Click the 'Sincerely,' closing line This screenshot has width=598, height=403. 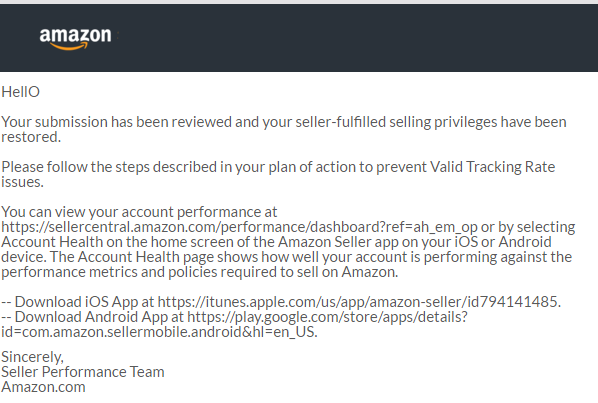pos(32,357)
